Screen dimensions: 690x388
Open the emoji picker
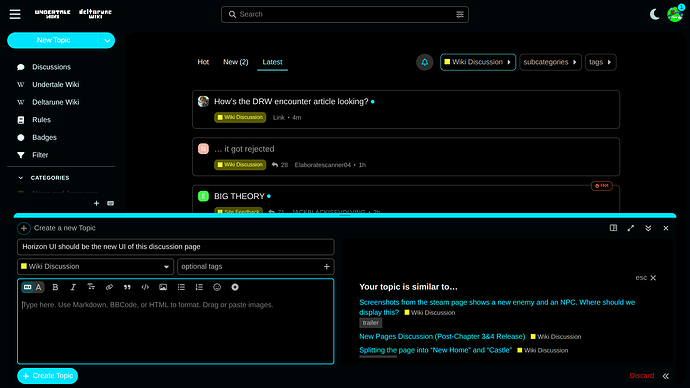(x=217, y=287)
